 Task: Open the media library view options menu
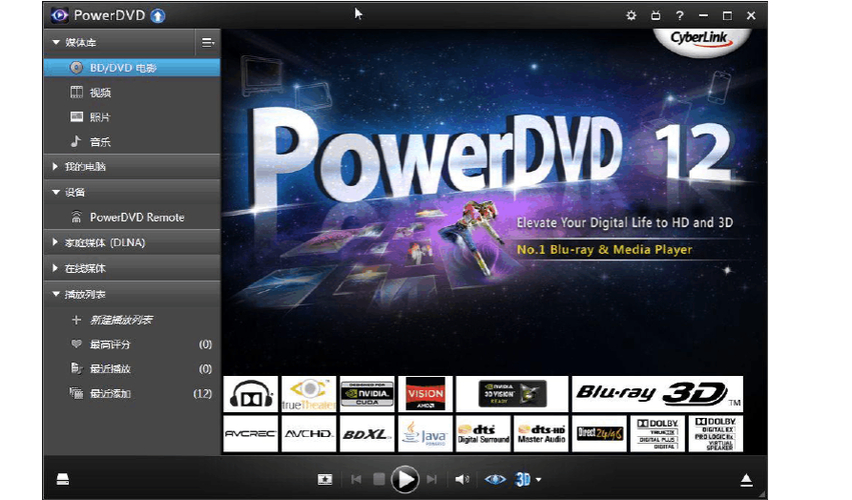[208, 42]
